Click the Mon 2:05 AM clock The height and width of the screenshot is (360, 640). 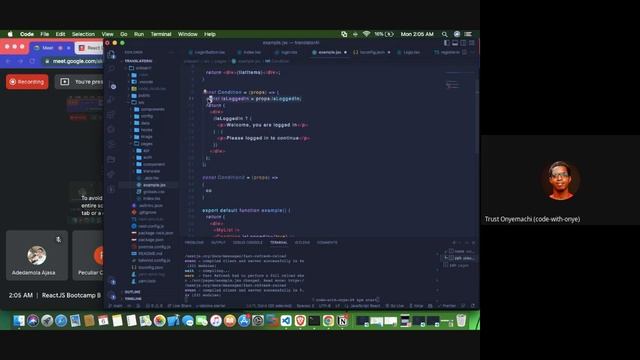pyautogui.click(x=417, y=34)
